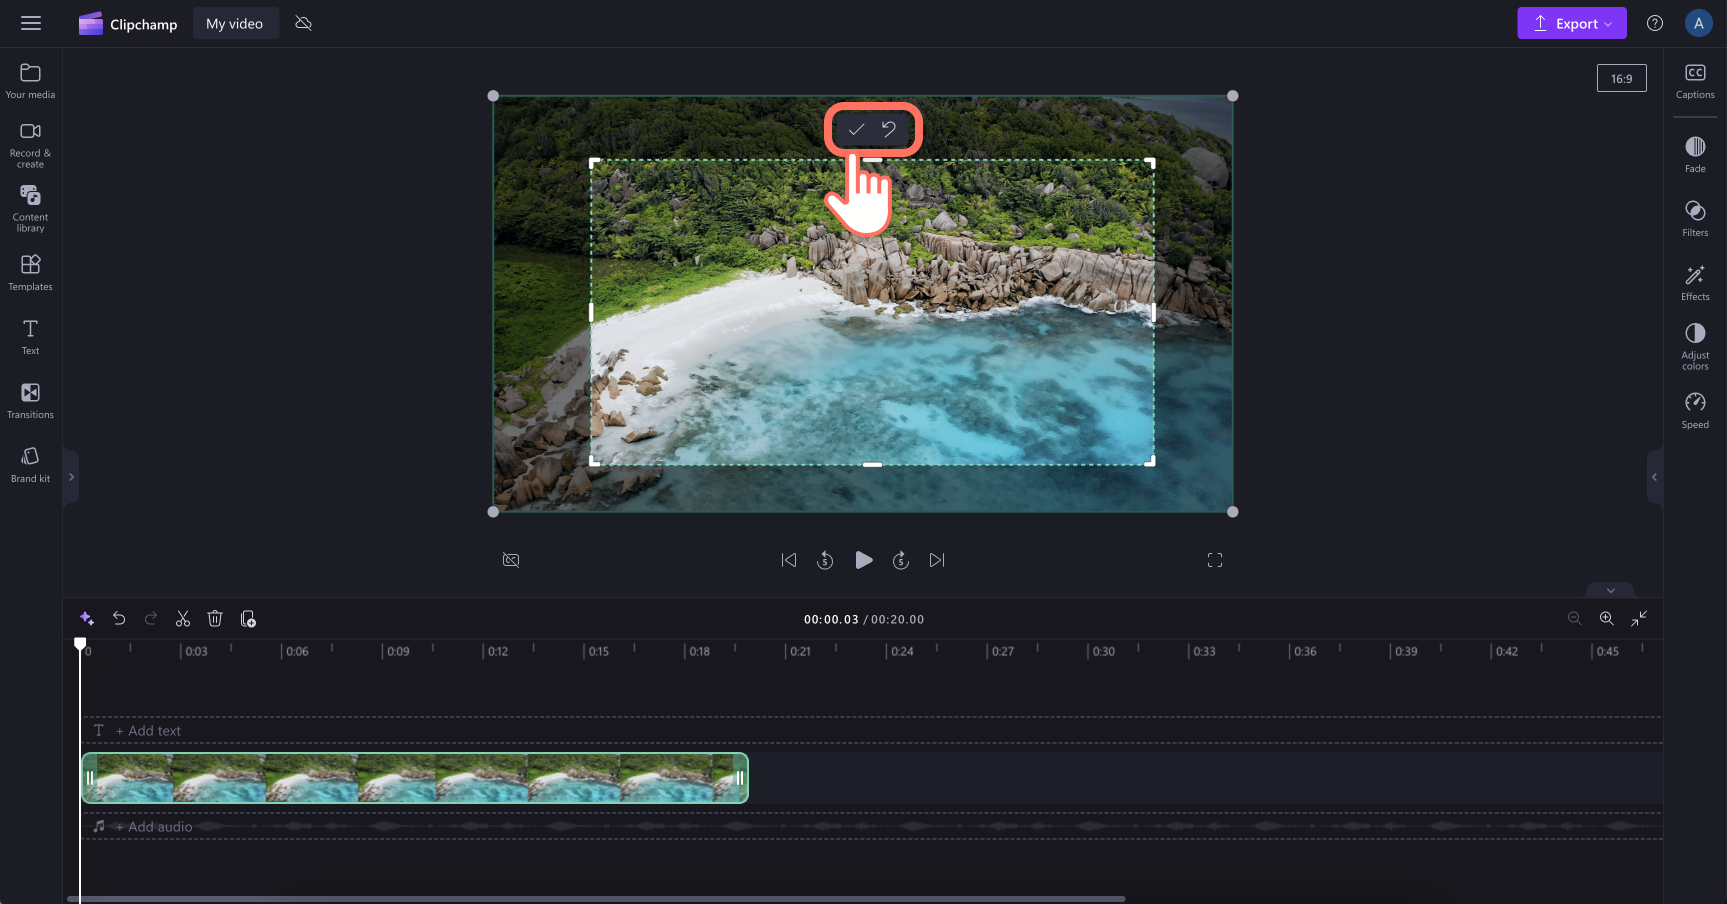Zoom in the timeline
The height and width of the screenshot is (904, 1727).
1606,619
